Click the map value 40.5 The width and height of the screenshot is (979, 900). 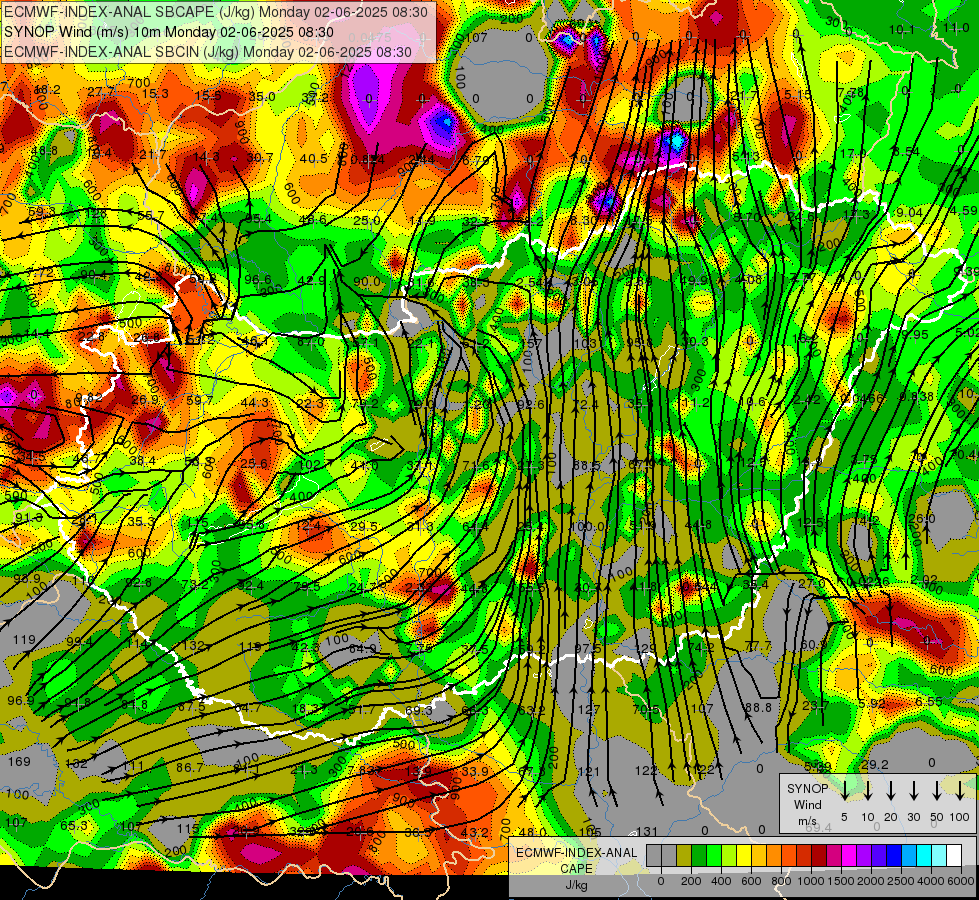pos(313,159)
